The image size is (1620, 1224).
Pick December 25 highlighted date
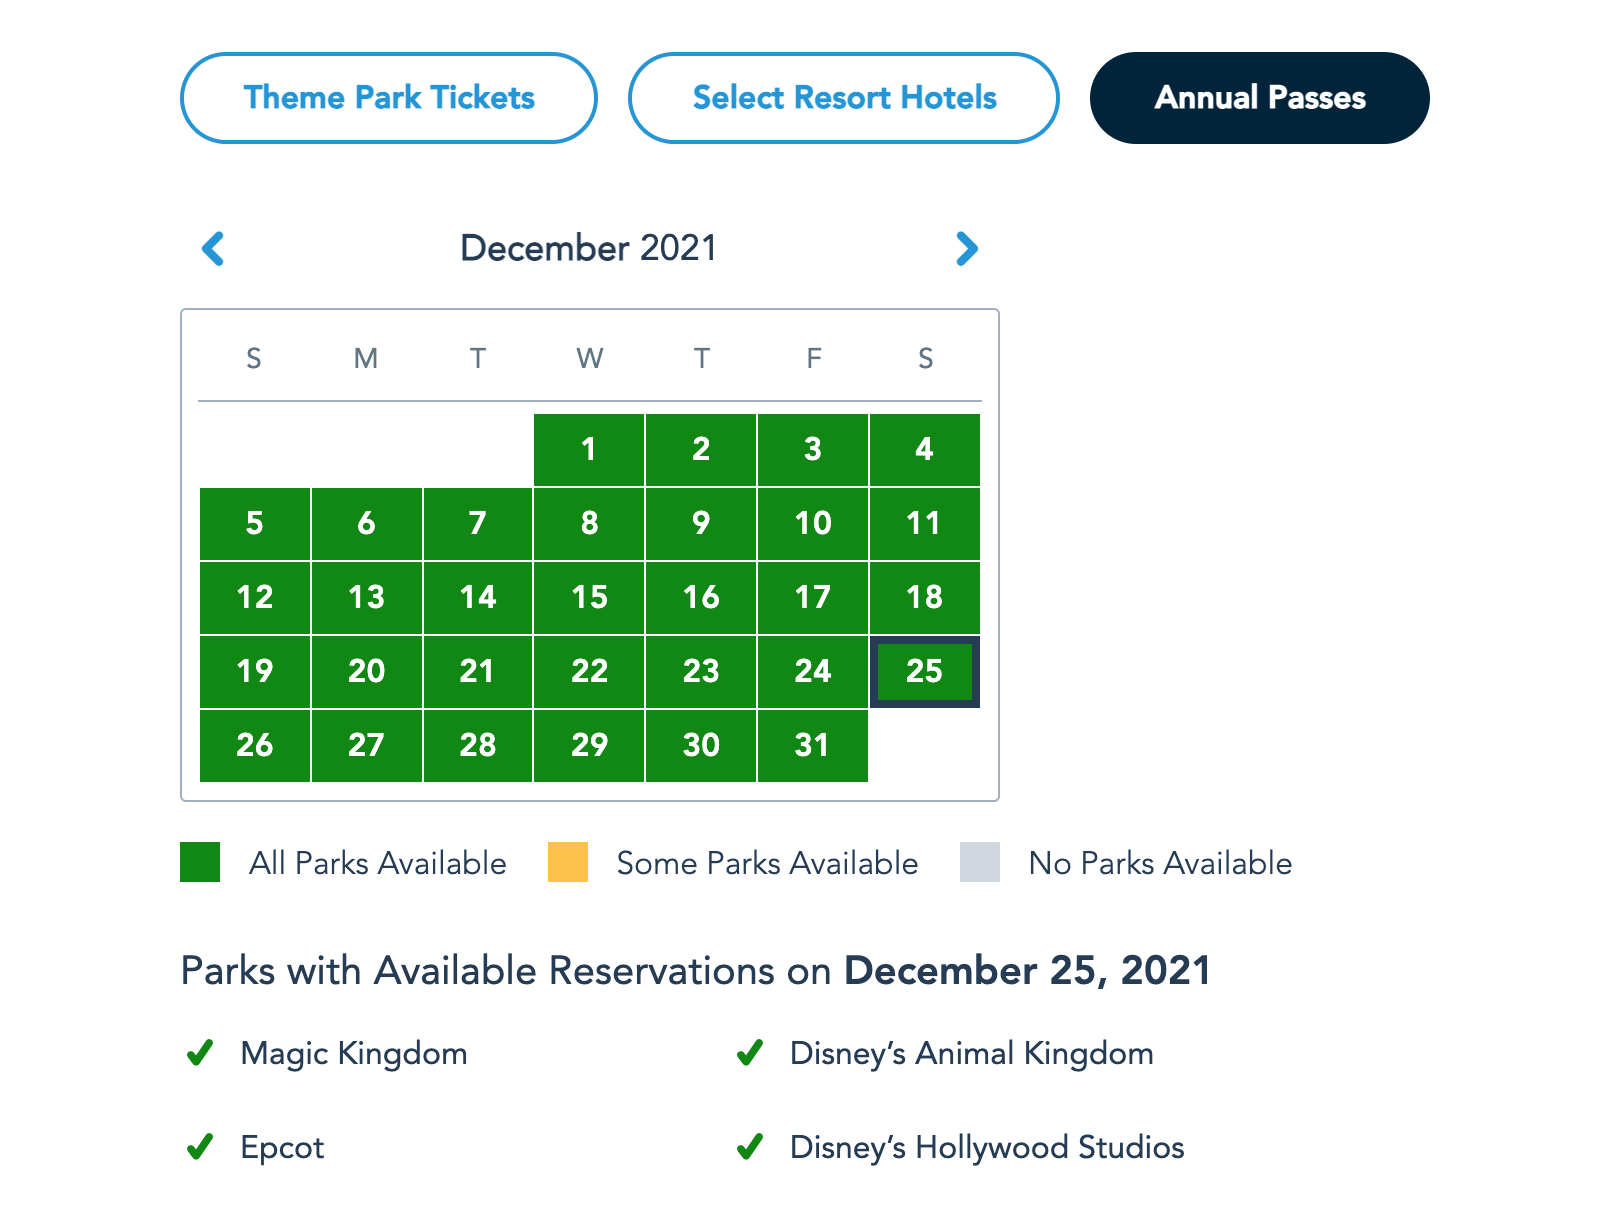[x=924, y=671]
